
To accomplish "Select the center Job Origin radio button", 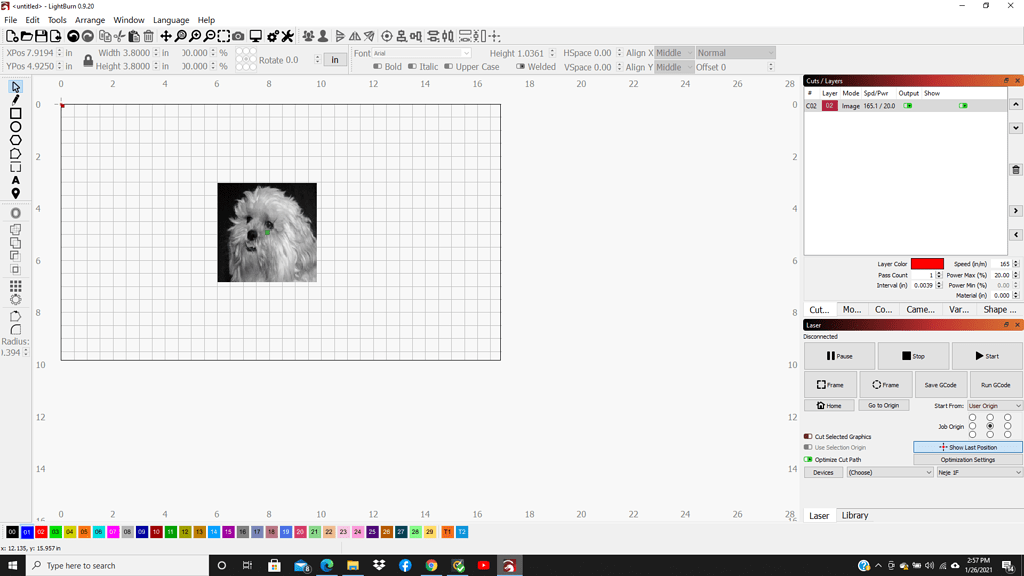I will click(x=990, y=426).
